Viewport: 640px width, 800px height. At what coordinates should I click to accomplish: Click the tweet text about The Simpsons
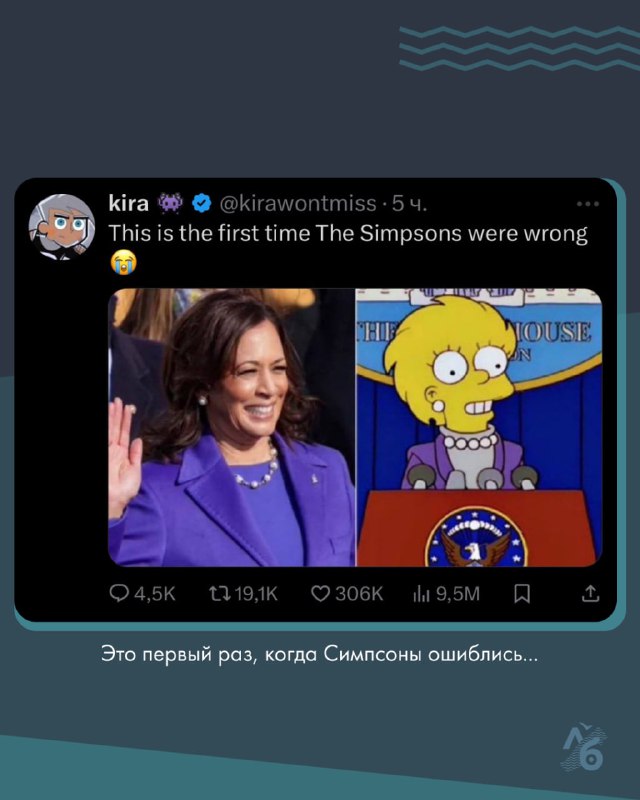(348, 234)
